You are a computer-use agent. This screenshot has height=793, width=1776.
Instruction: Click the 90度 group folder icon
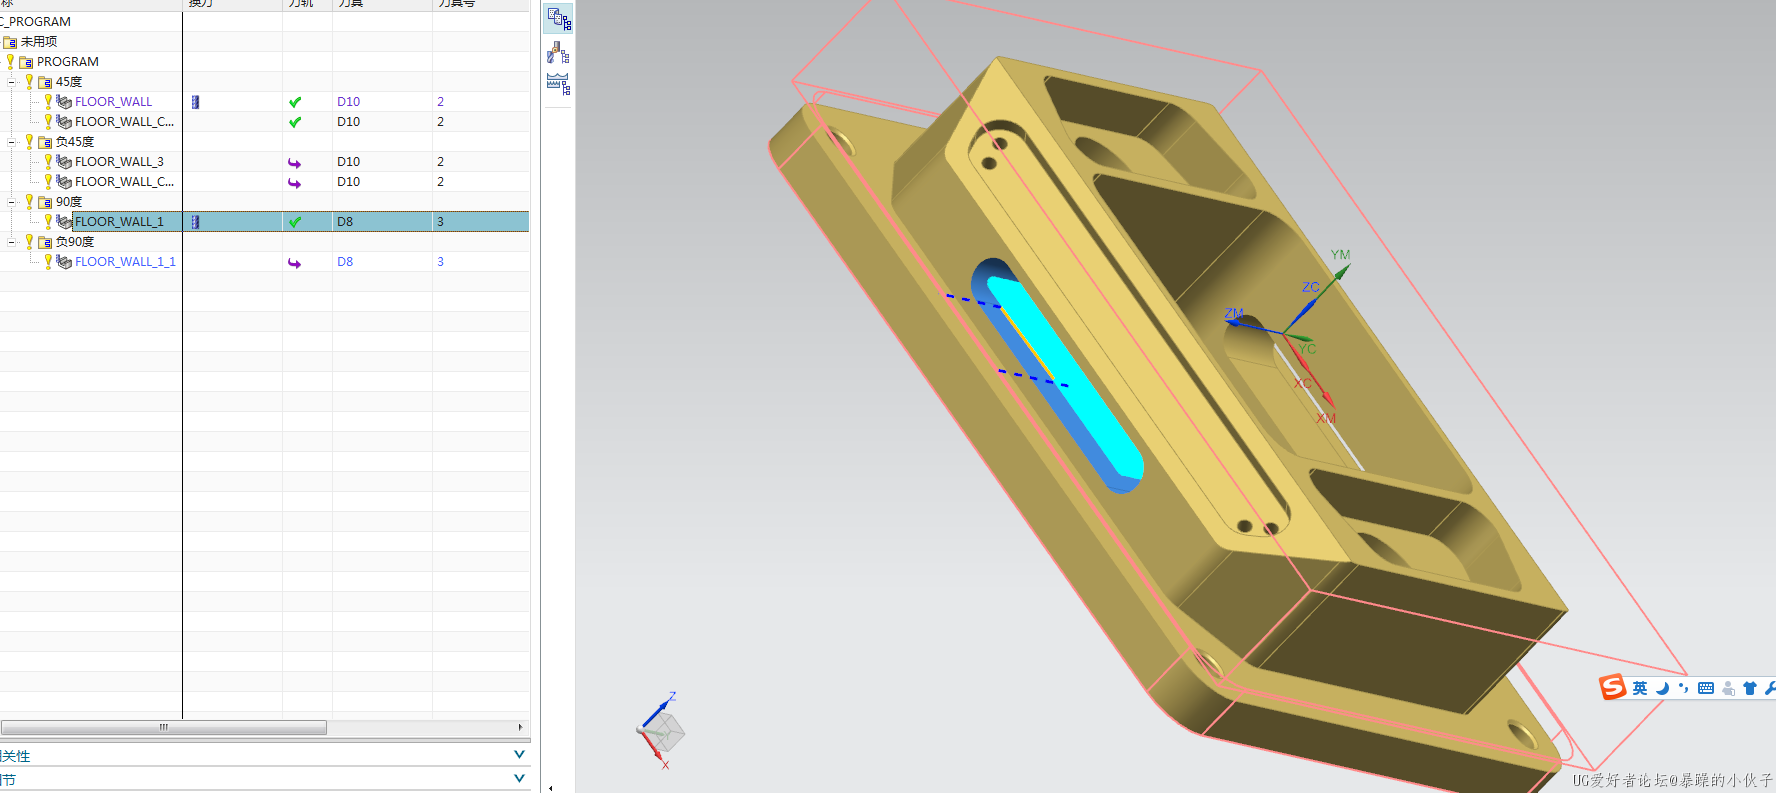click(45, 202)
